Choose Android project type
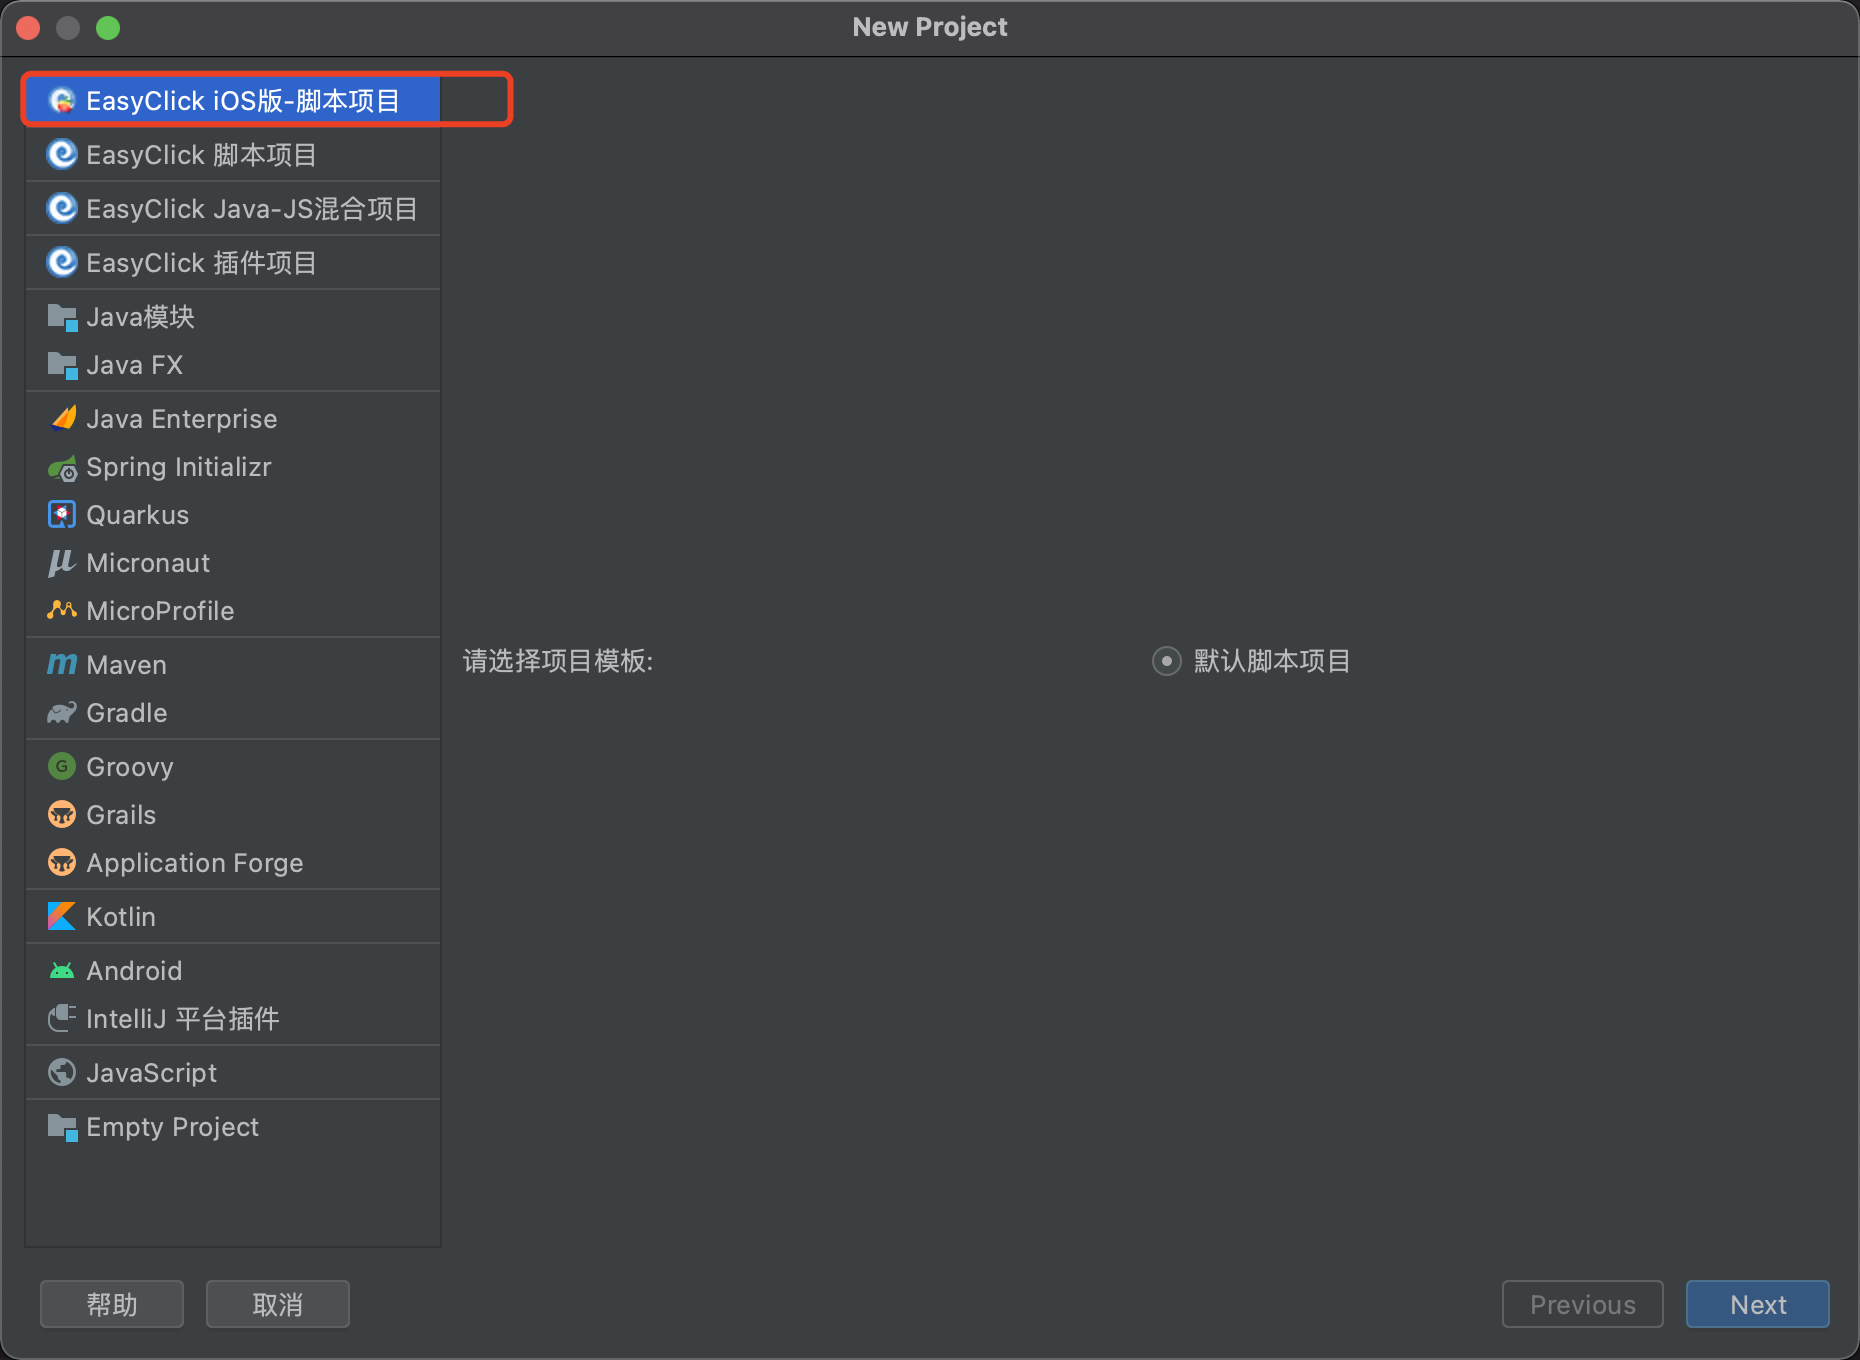1860x1360 pixels. click(233, 970)
